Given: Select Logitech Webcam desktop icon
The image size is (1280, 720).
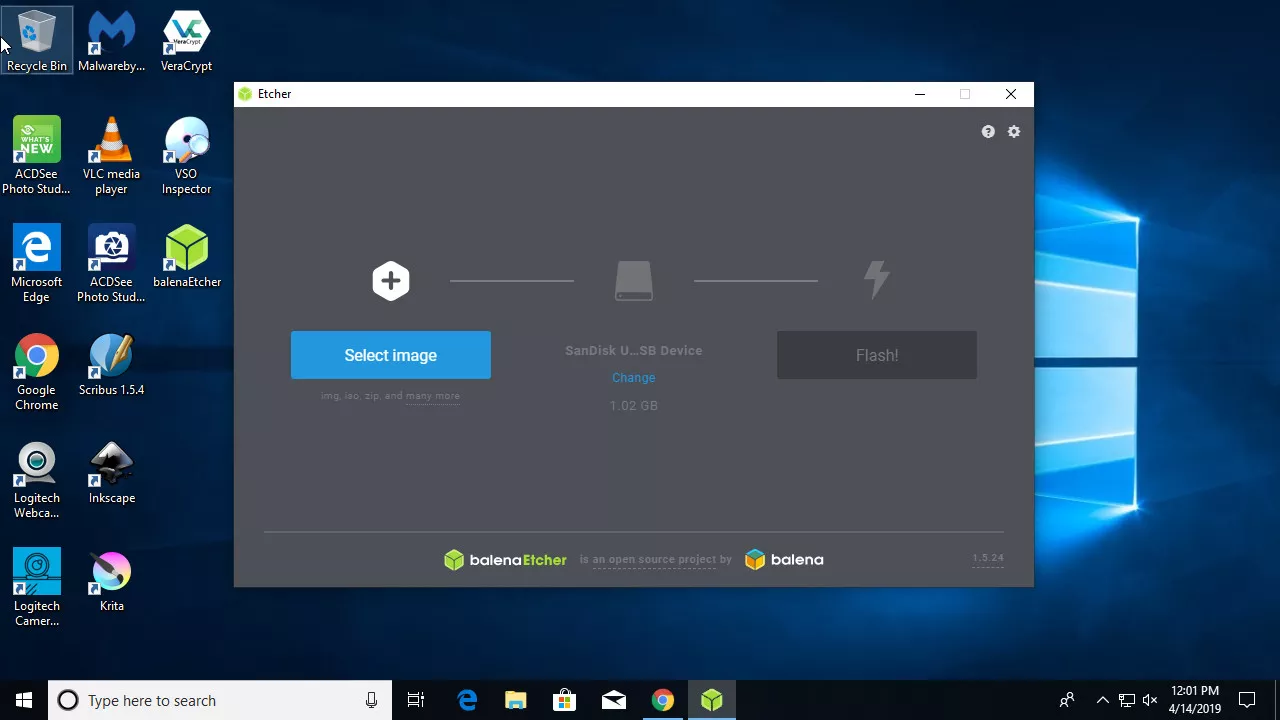Looking at the screenshot, I should (x=37, y=480).
